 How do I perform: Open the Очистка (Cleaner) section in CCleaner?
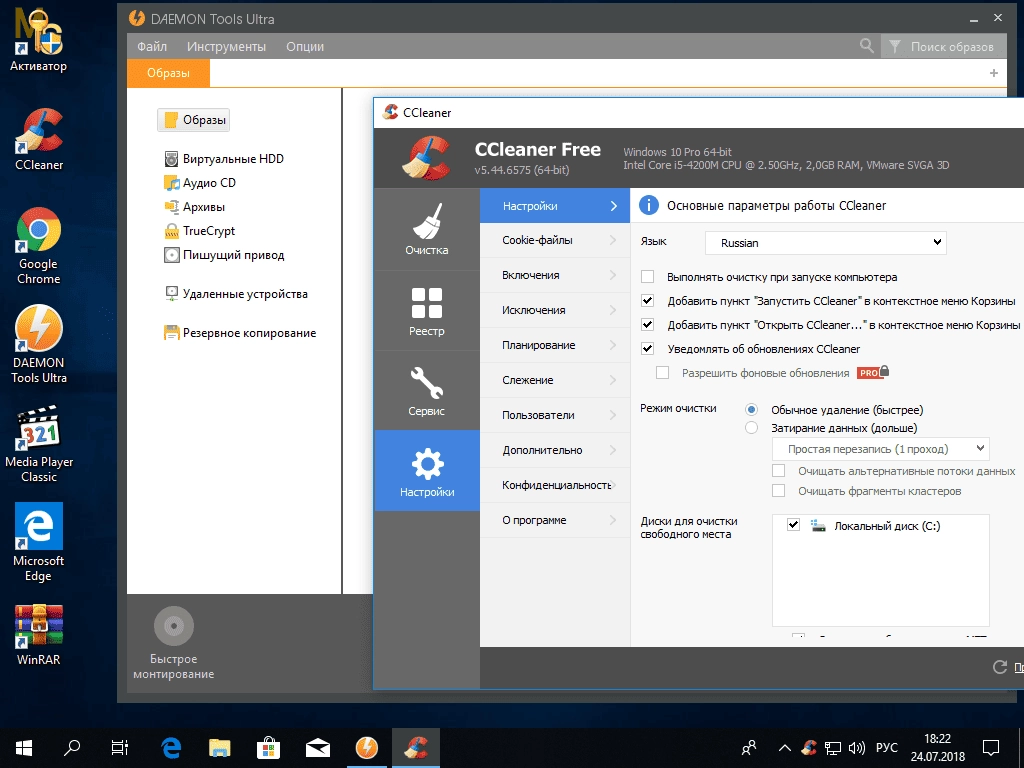pos(426,230)
